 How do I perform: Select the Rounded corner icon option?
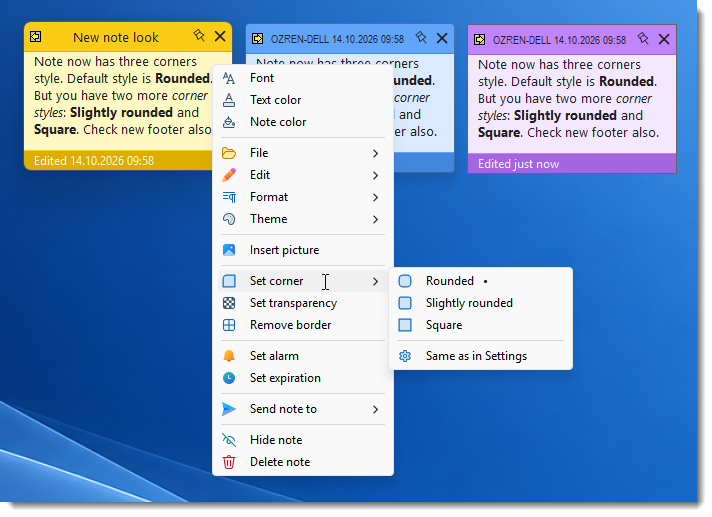pyautogui.click(x=405, y=281)
